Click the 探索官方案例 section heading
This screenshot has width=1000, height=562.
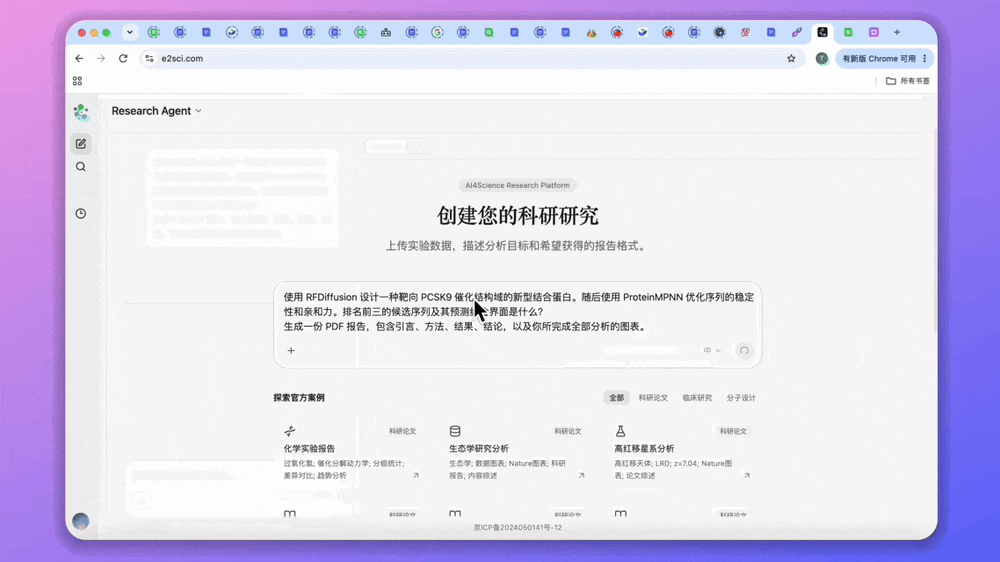click(x=298, y=397)
